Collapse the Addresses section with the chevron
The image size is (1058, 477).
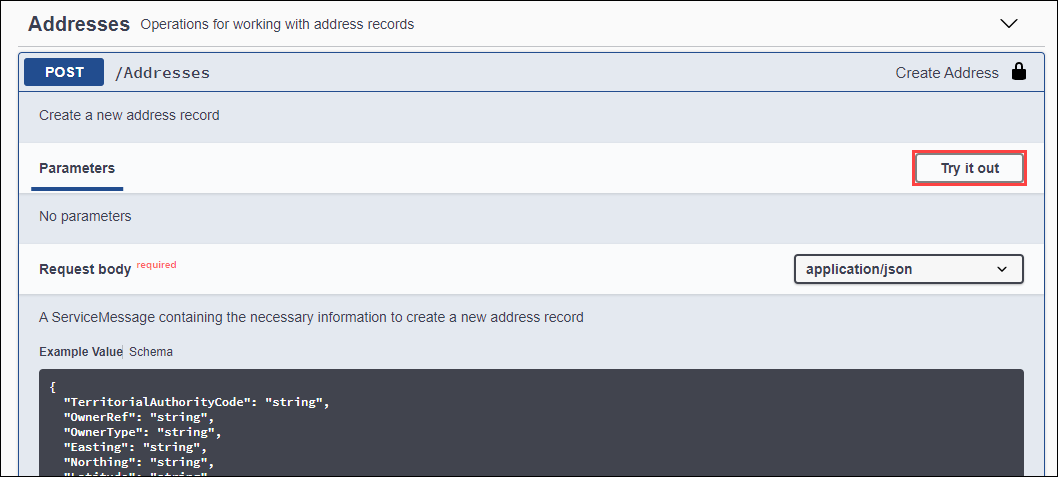(x=1008, y=24)
